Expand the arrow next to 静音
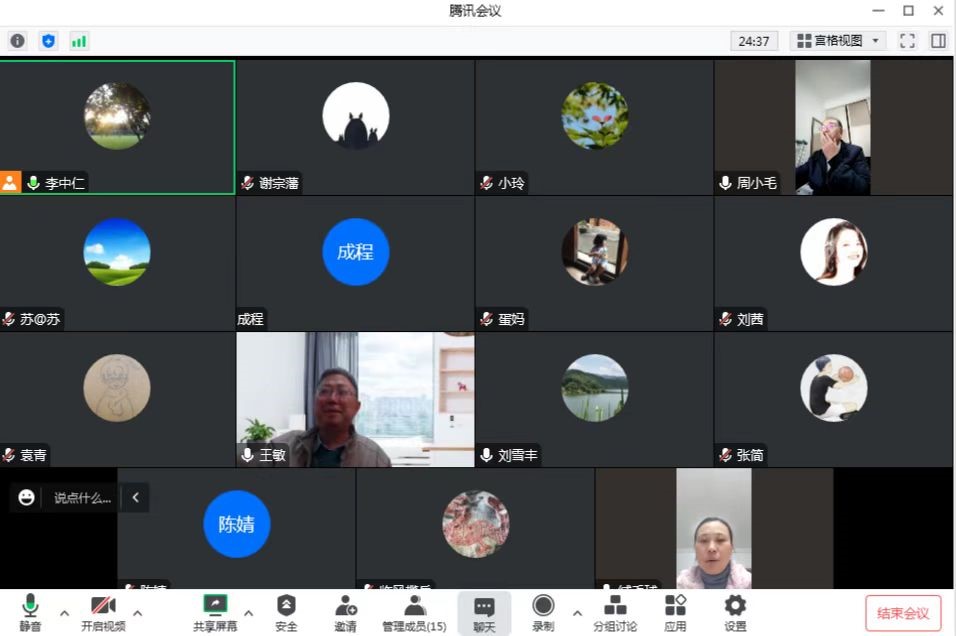This screenshot has width=956, height=636. 64,612
